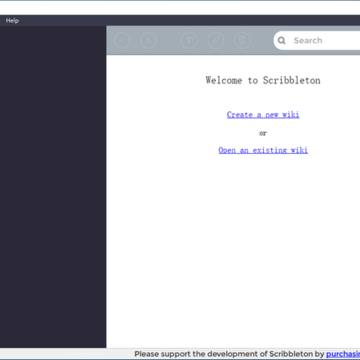This screenshot has width=360, height=360.
Task: Click the "Please support the development" footer text
Action: click(x=201, y=354)
